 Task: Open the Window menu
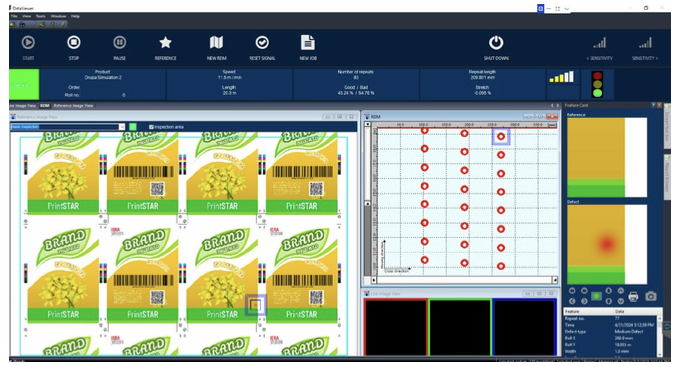point(58,16)
